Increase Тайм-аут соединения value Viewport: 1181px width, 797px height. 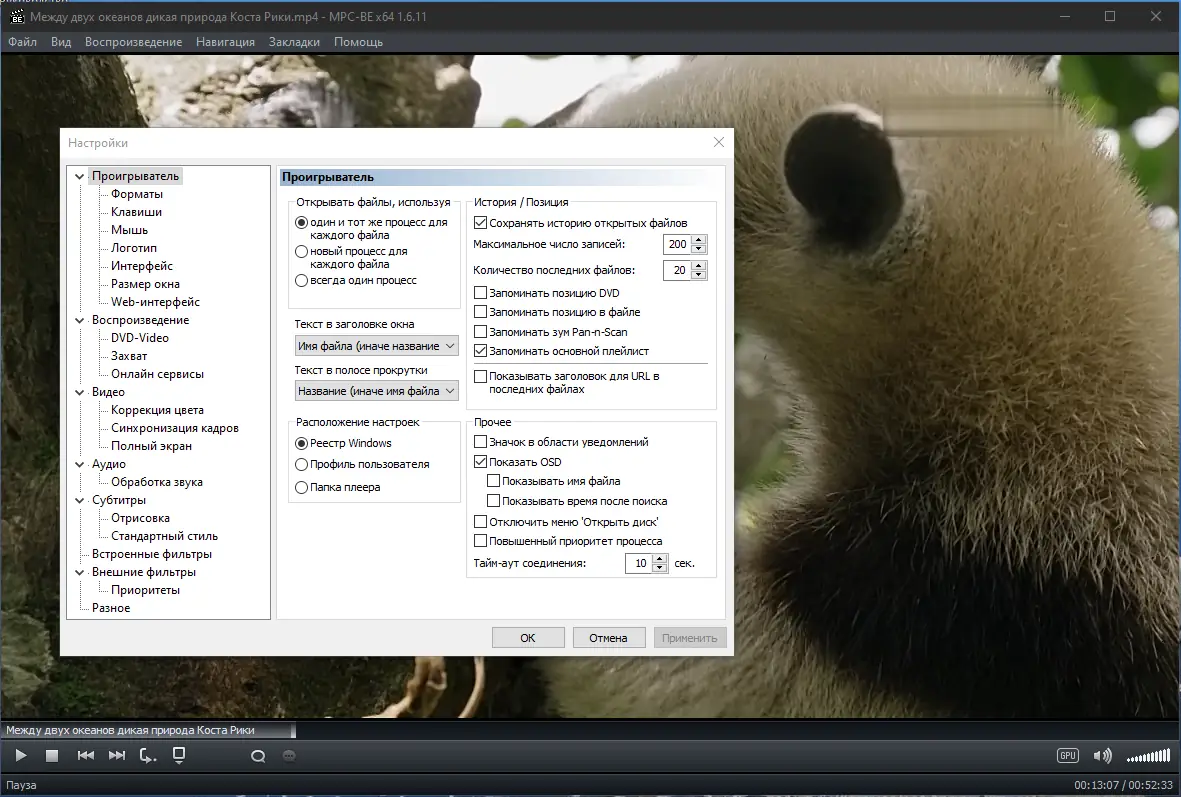pyautogui.click(x=661, y=559)
